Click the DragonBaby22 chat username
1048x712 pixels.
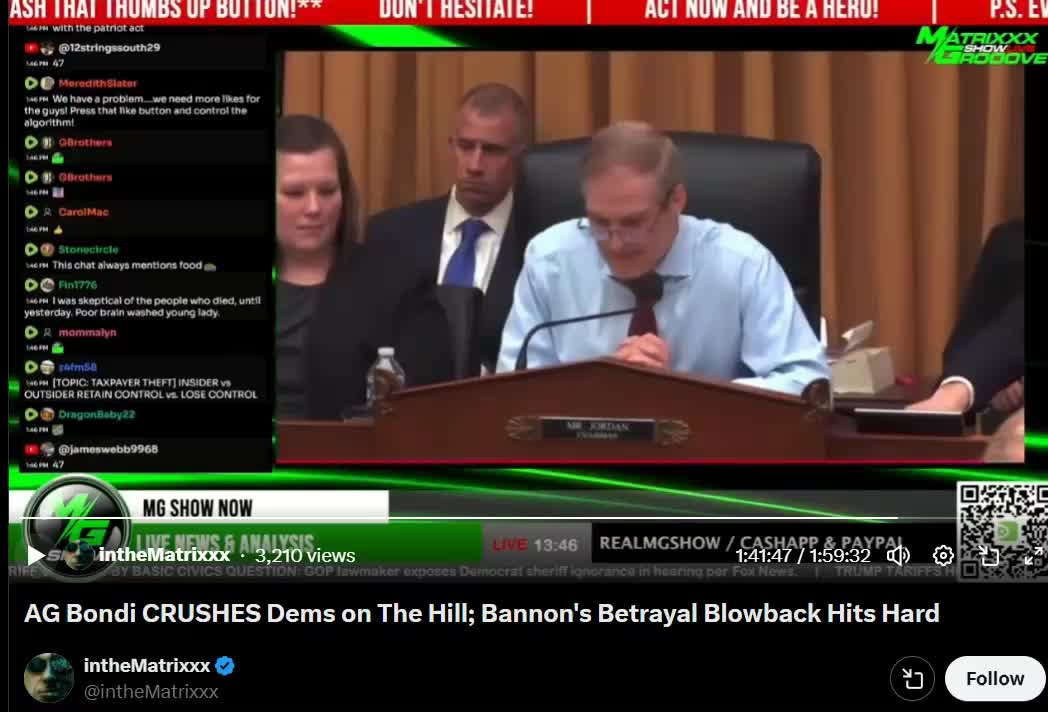coord(96,414)
